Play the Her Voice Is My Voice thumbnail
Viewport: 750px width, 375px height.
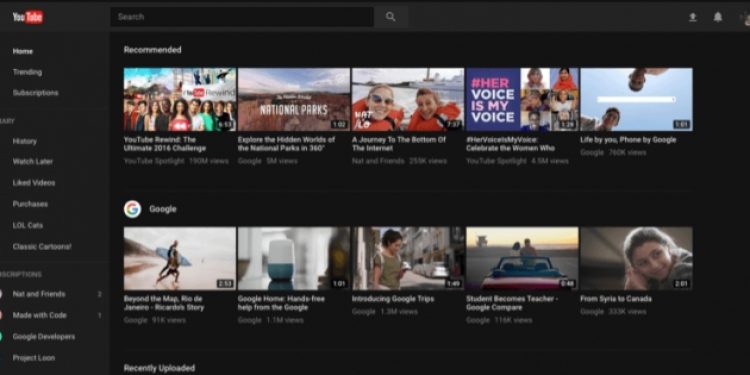[x=522, y=99]
